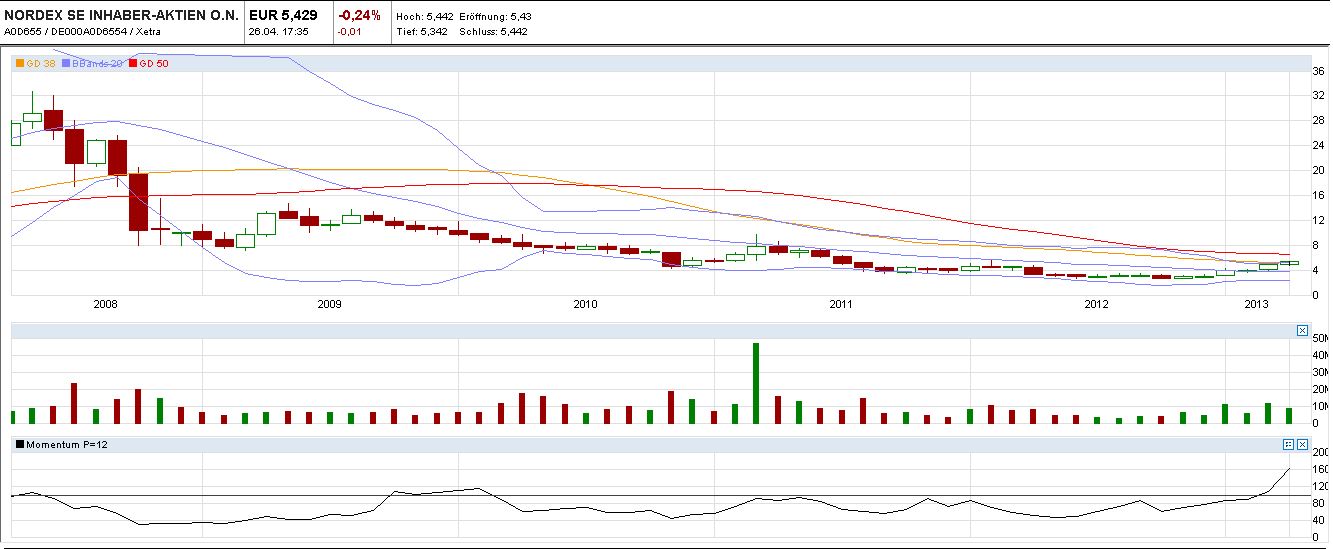The image size is (1333, 549).
Task: Select the NORDEX SE INHABER-AKTIEN O.N. title
Action: [x=122, y=15]
